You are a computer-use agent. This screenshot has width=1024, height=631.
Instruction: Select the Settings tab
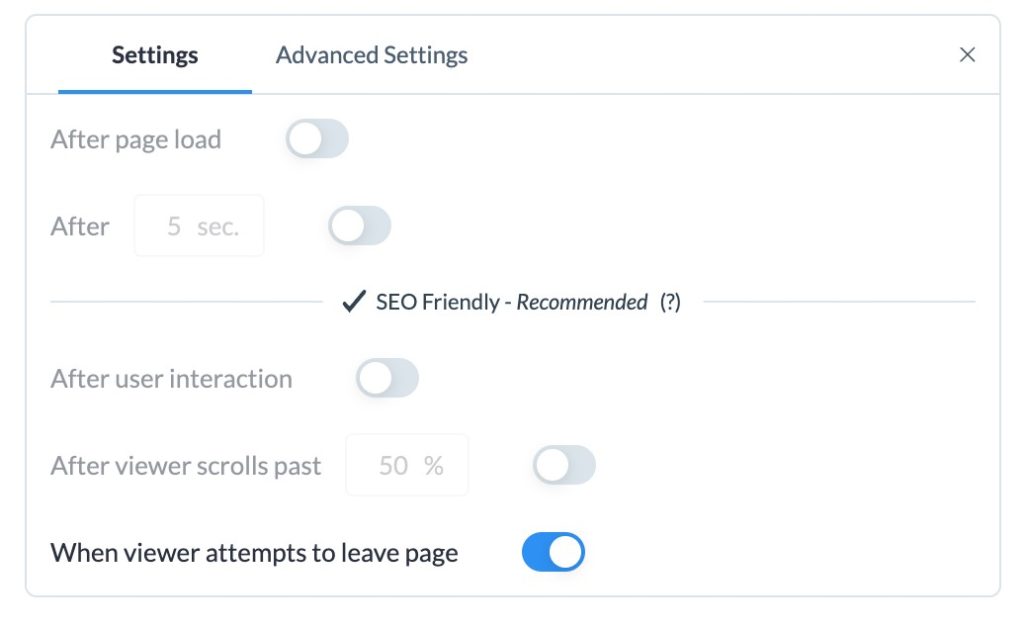155,55
